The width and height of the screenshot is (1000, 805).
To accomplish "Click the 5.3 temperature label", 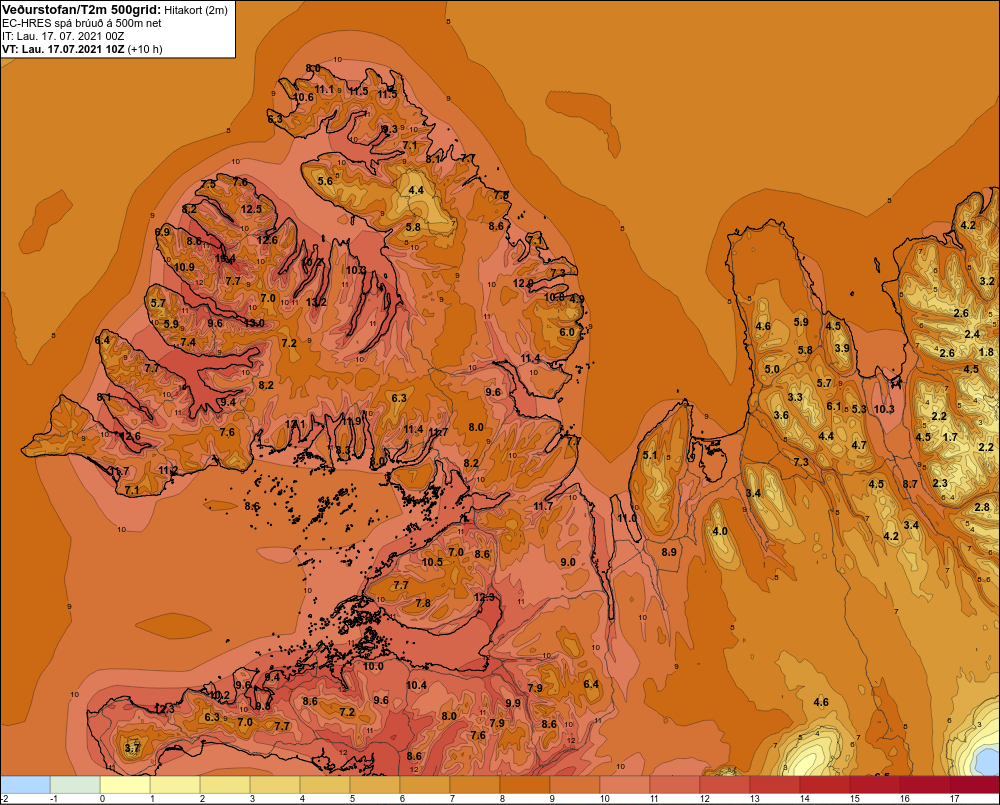I will pyautogui.click(x=859, y=410).
